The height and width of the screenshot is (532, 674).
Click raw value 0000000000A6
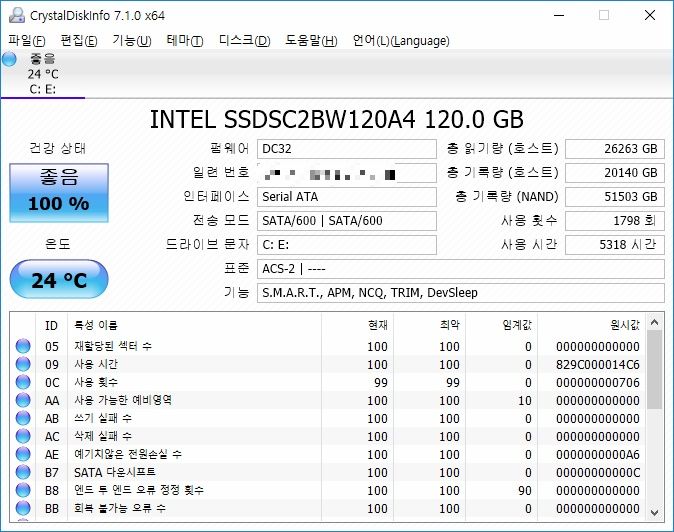(x=598, y=455)
